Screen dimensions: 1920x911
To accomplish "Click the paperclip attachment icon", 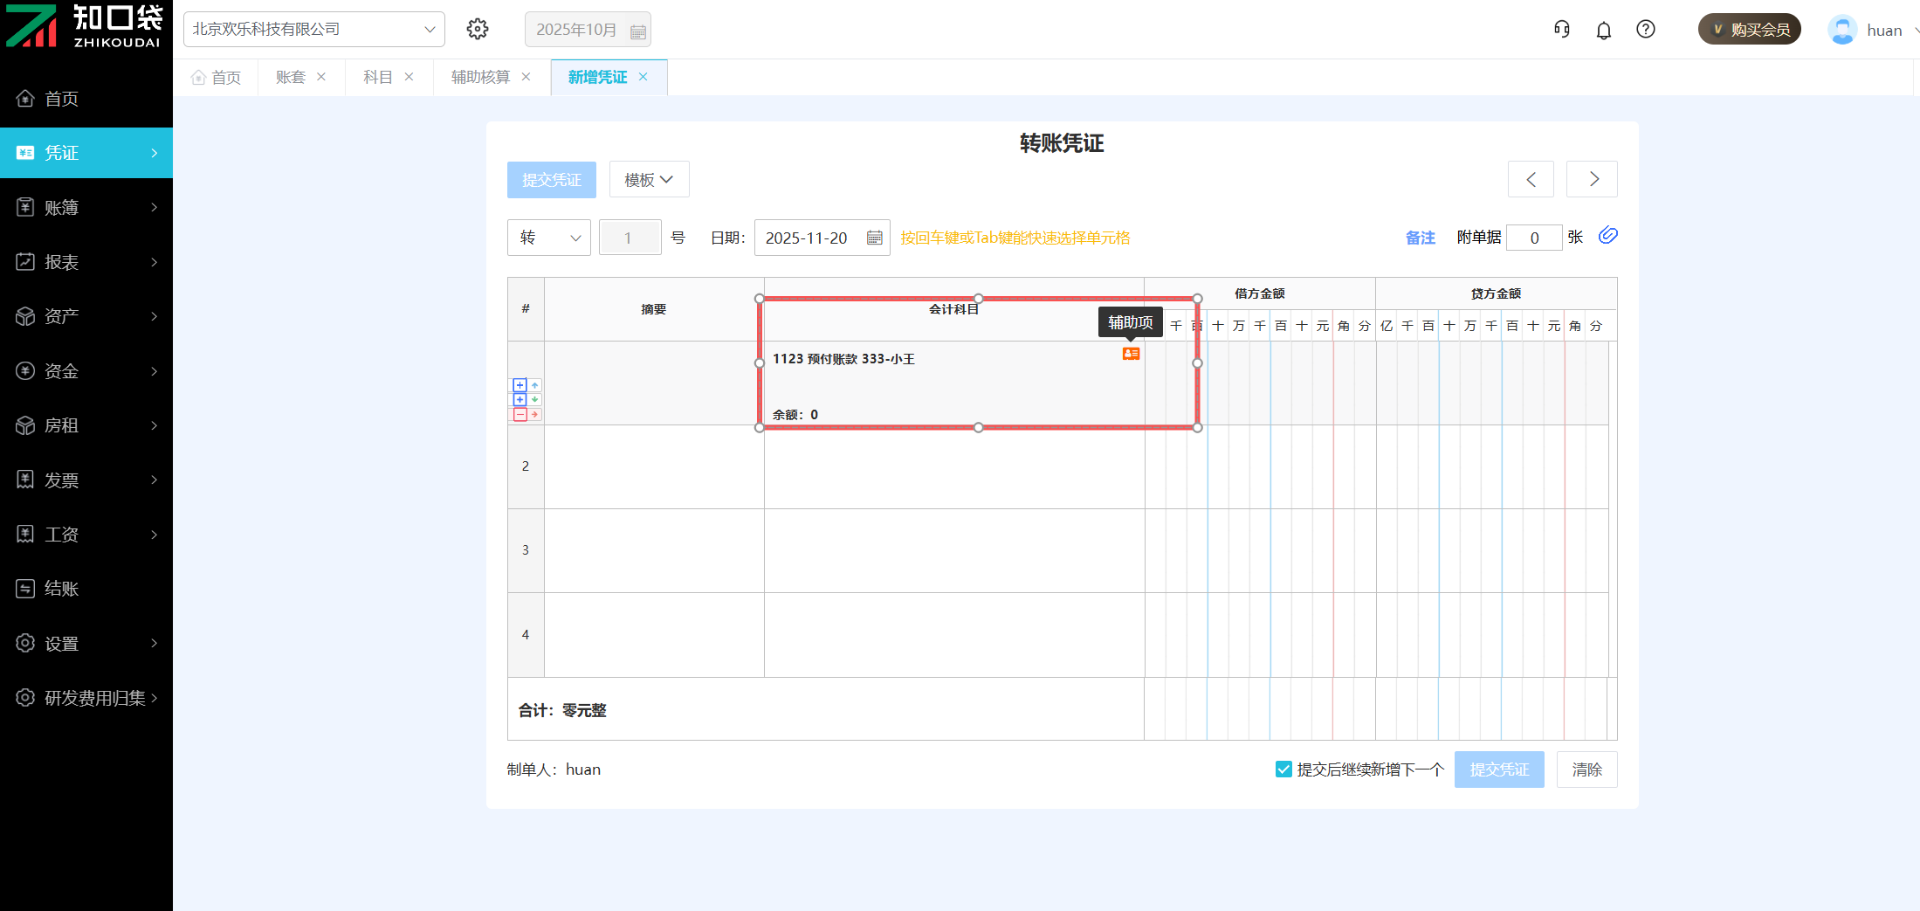I will pos(1608,236).
